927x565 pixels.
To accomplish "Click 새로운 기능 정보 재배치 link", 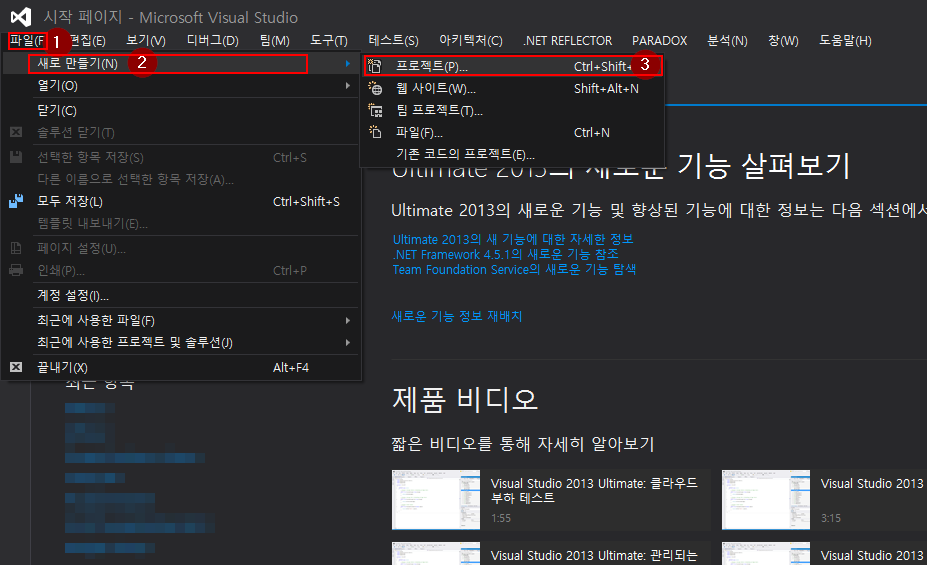I will (x=457, y=316).
